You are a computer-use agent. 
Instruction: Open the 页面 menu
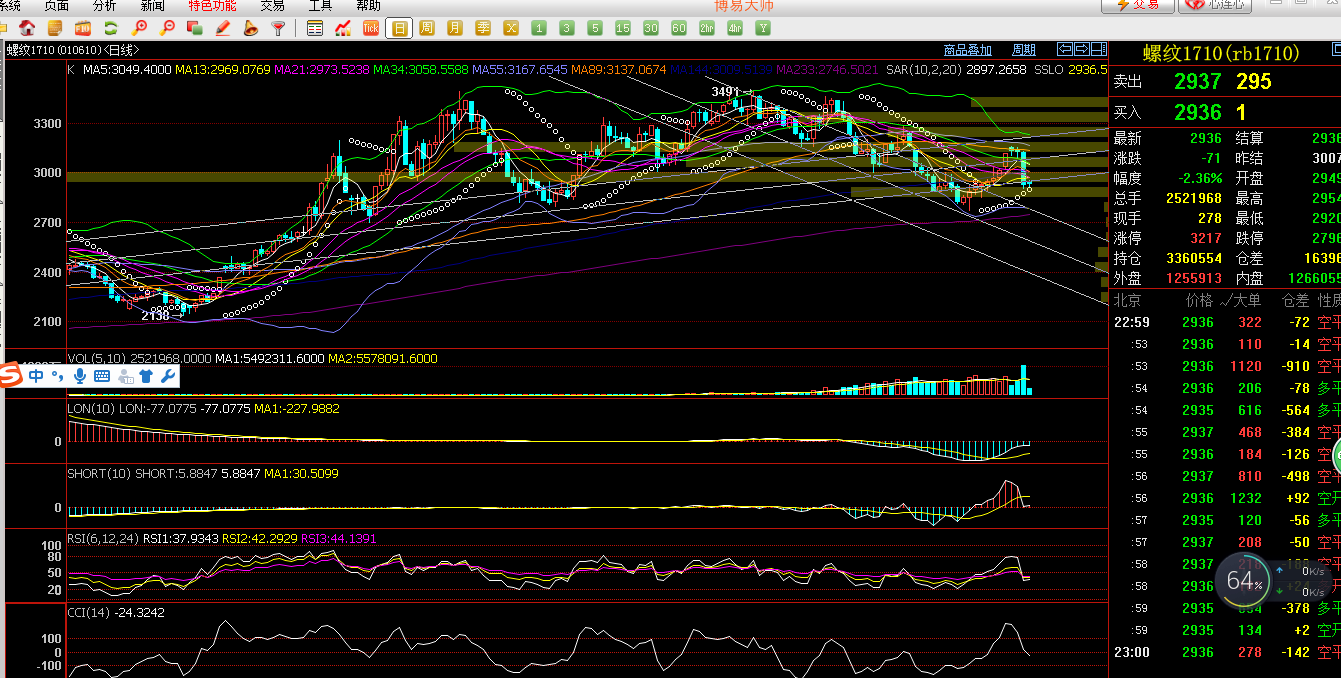56,5
